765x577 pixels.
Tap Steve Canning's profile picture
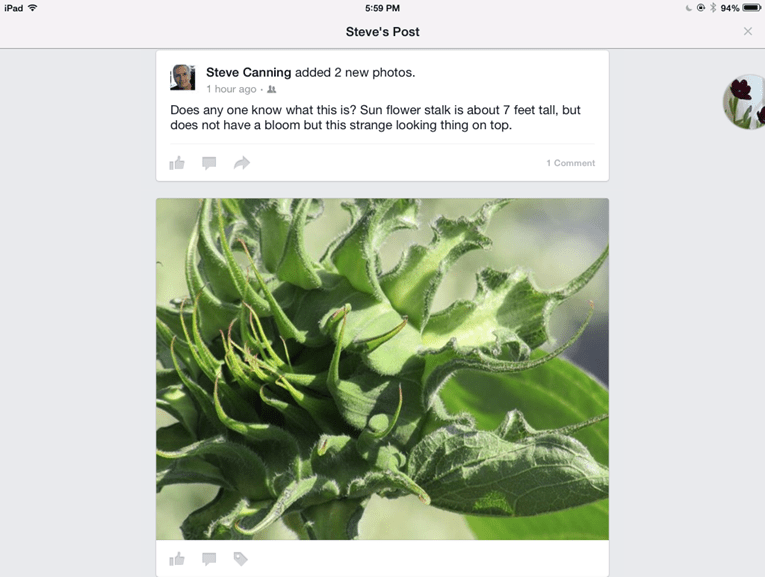tap(182, 77)
